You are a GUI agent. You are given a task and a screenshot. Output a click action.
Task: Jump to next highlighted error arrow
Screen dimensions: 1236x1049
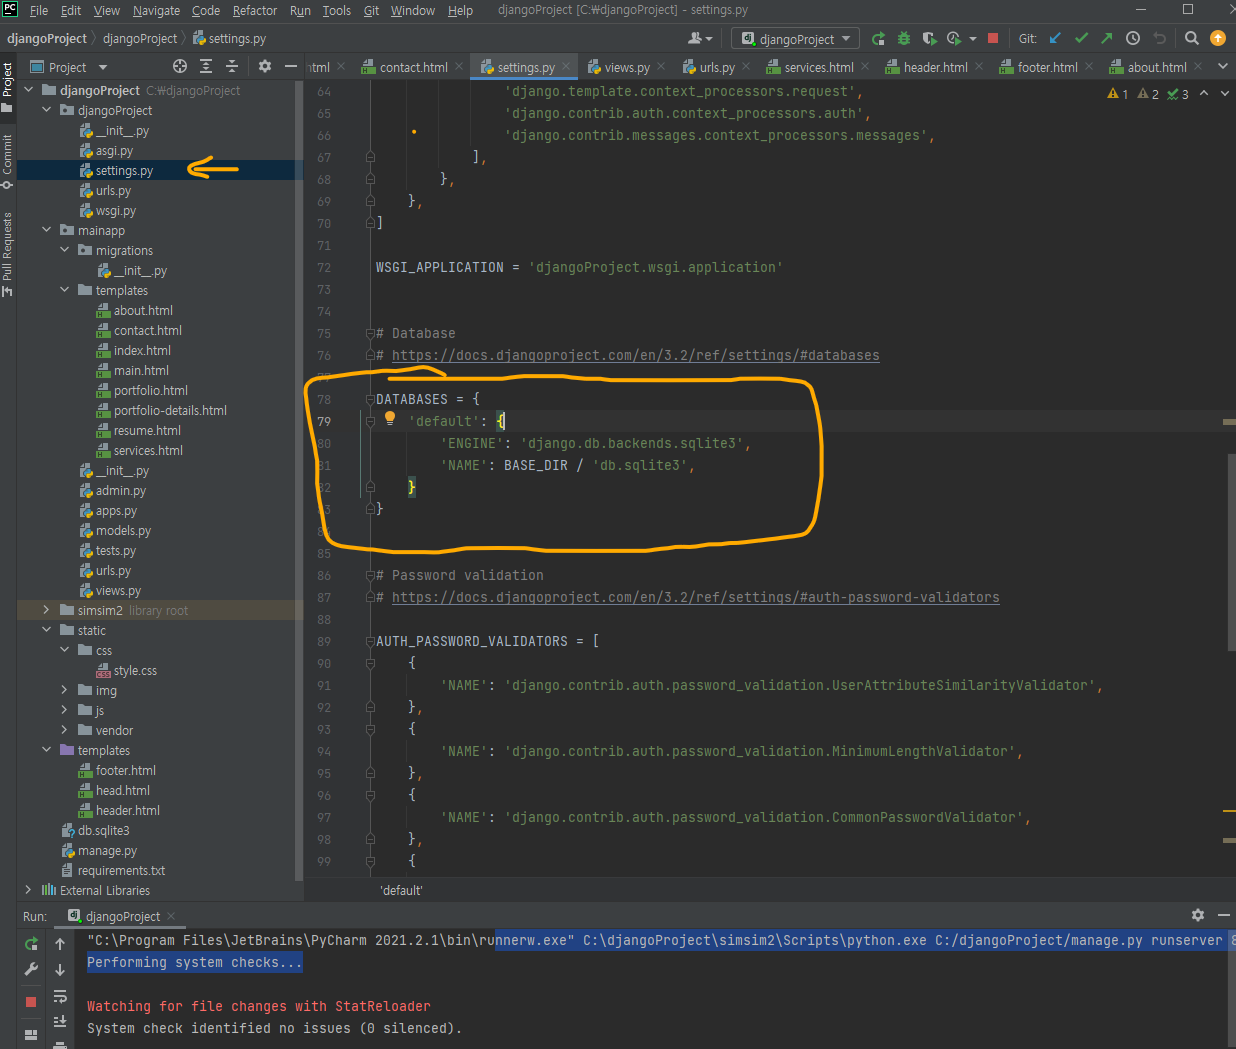1227,94
